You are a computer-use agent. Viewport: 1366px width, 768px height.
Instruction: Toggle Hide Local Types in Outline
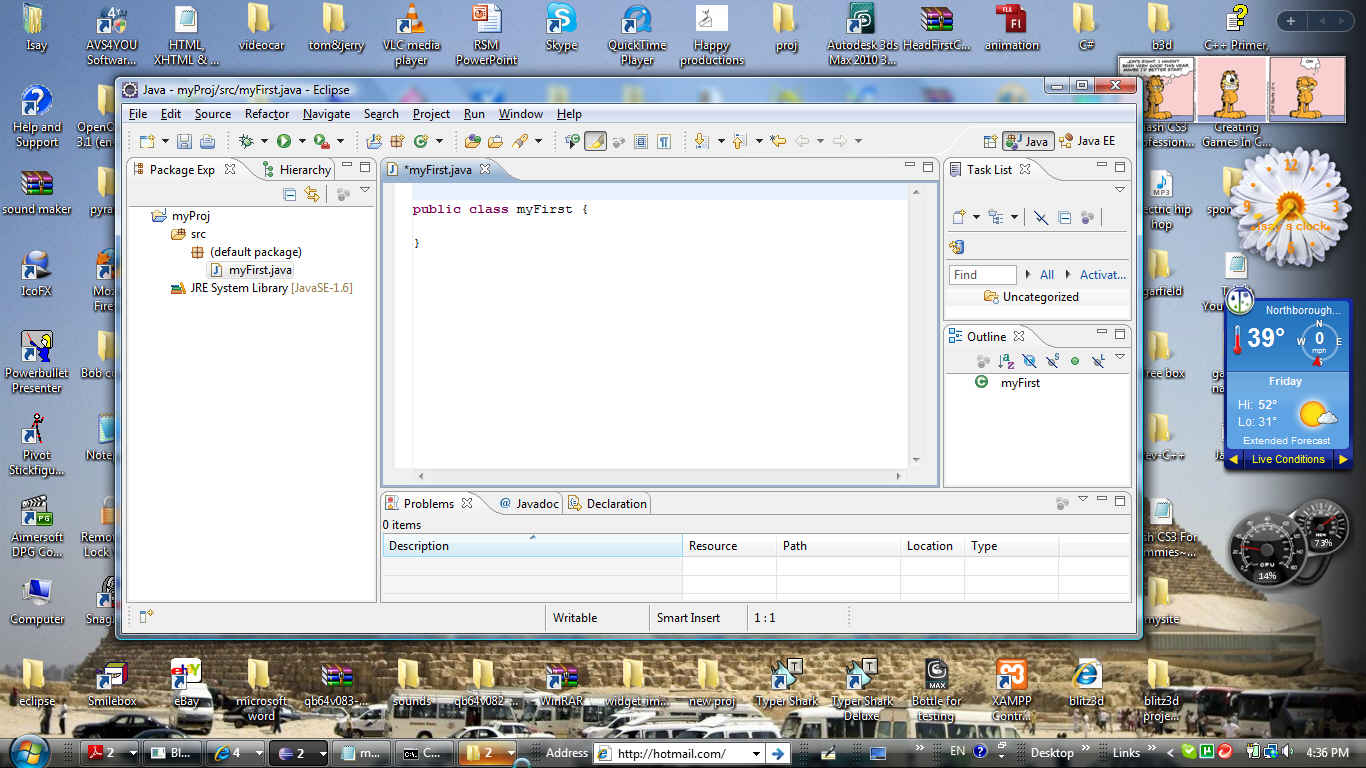(1098, 361)
